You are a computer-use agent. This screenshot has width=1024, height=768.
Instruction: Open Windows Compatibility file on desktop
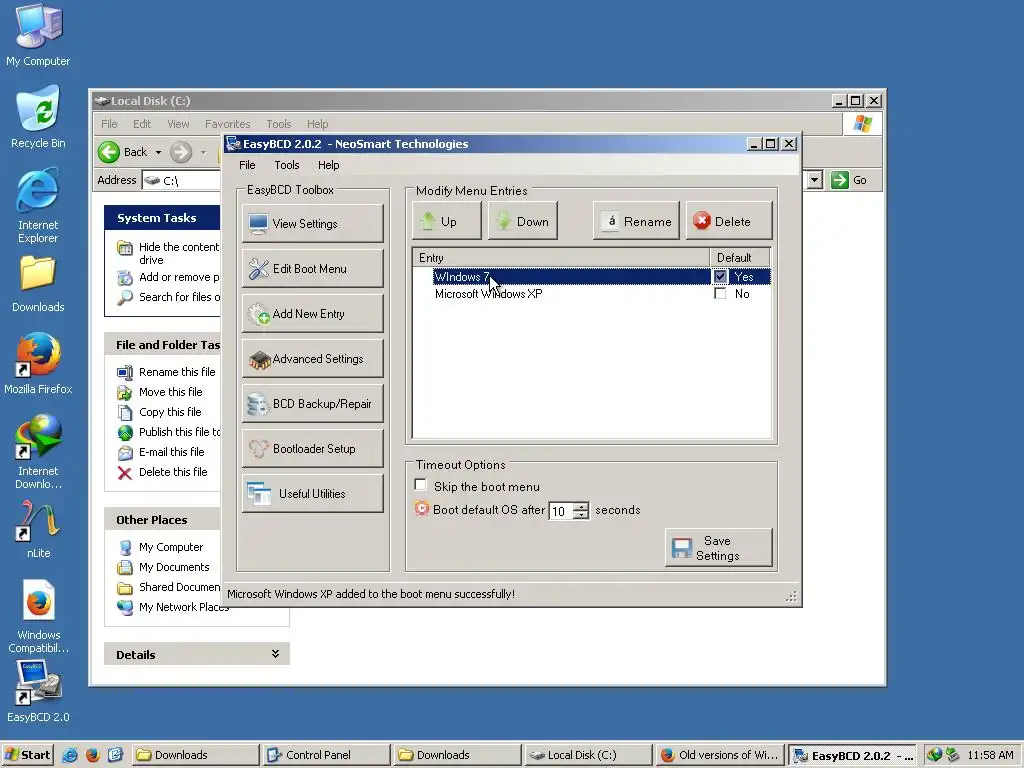tap(38, 617)
